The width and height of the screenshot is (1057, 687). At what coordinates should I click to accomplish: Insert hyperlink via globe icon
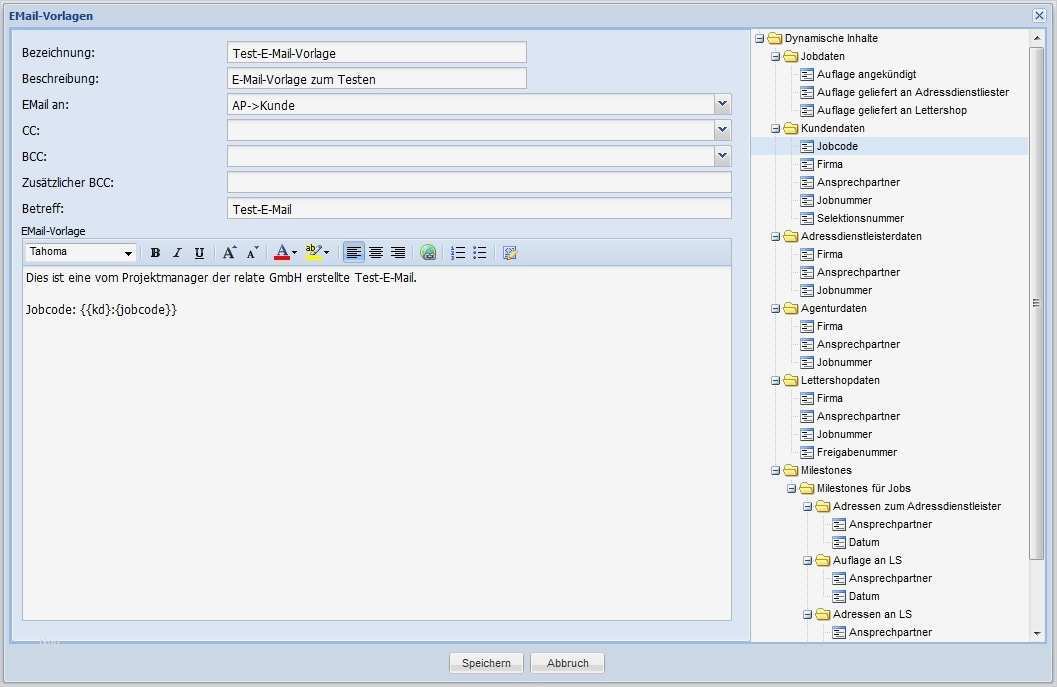428,253
